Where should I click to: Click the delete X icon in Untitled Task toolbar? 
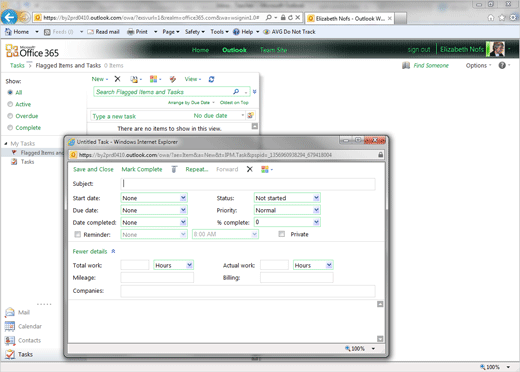click(x=250, y=169)
